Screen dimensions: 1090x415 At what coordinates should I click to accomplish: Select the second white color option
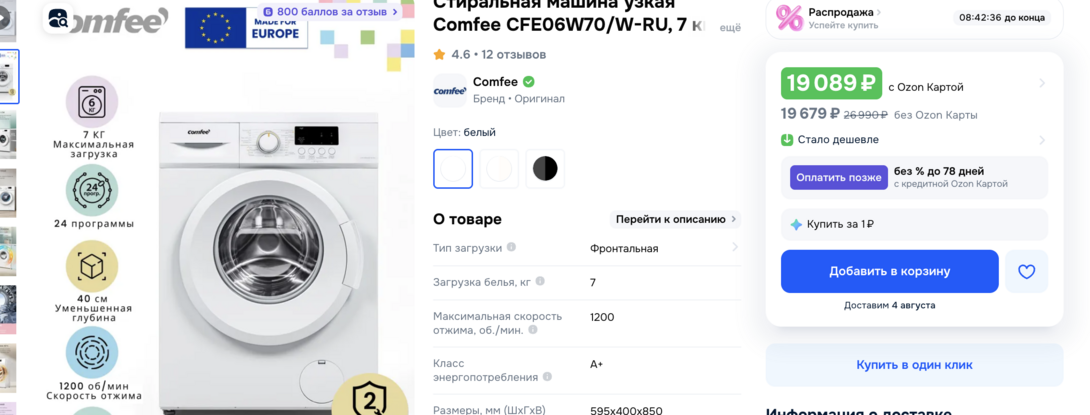pyautogui.click(x=499, y=169)
